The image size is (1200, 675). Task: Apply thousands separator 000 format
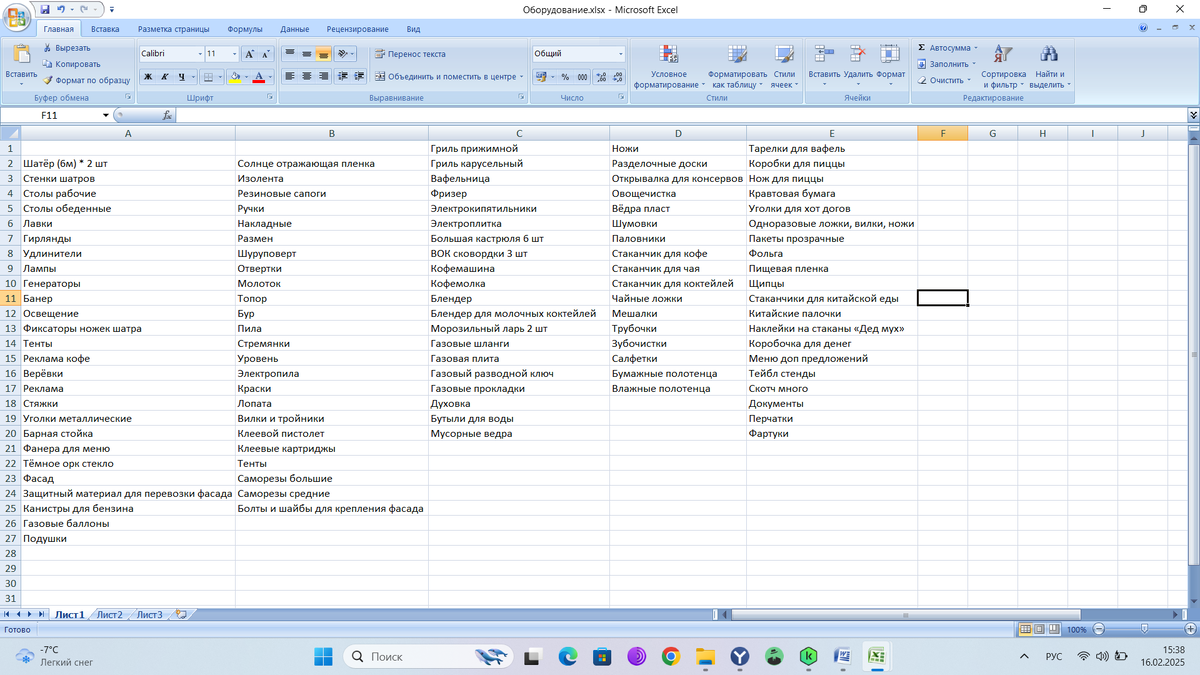583,76
